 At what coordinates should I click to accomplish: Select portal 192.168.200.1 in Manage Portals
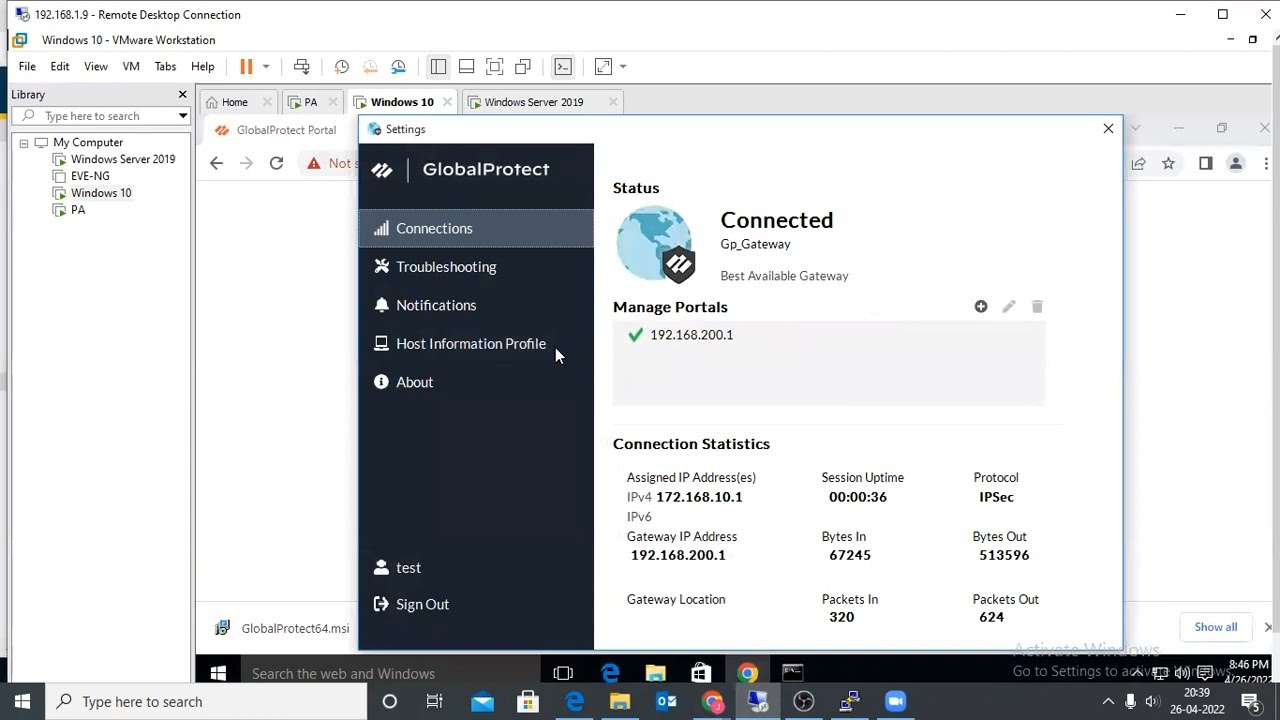[829, 335]
